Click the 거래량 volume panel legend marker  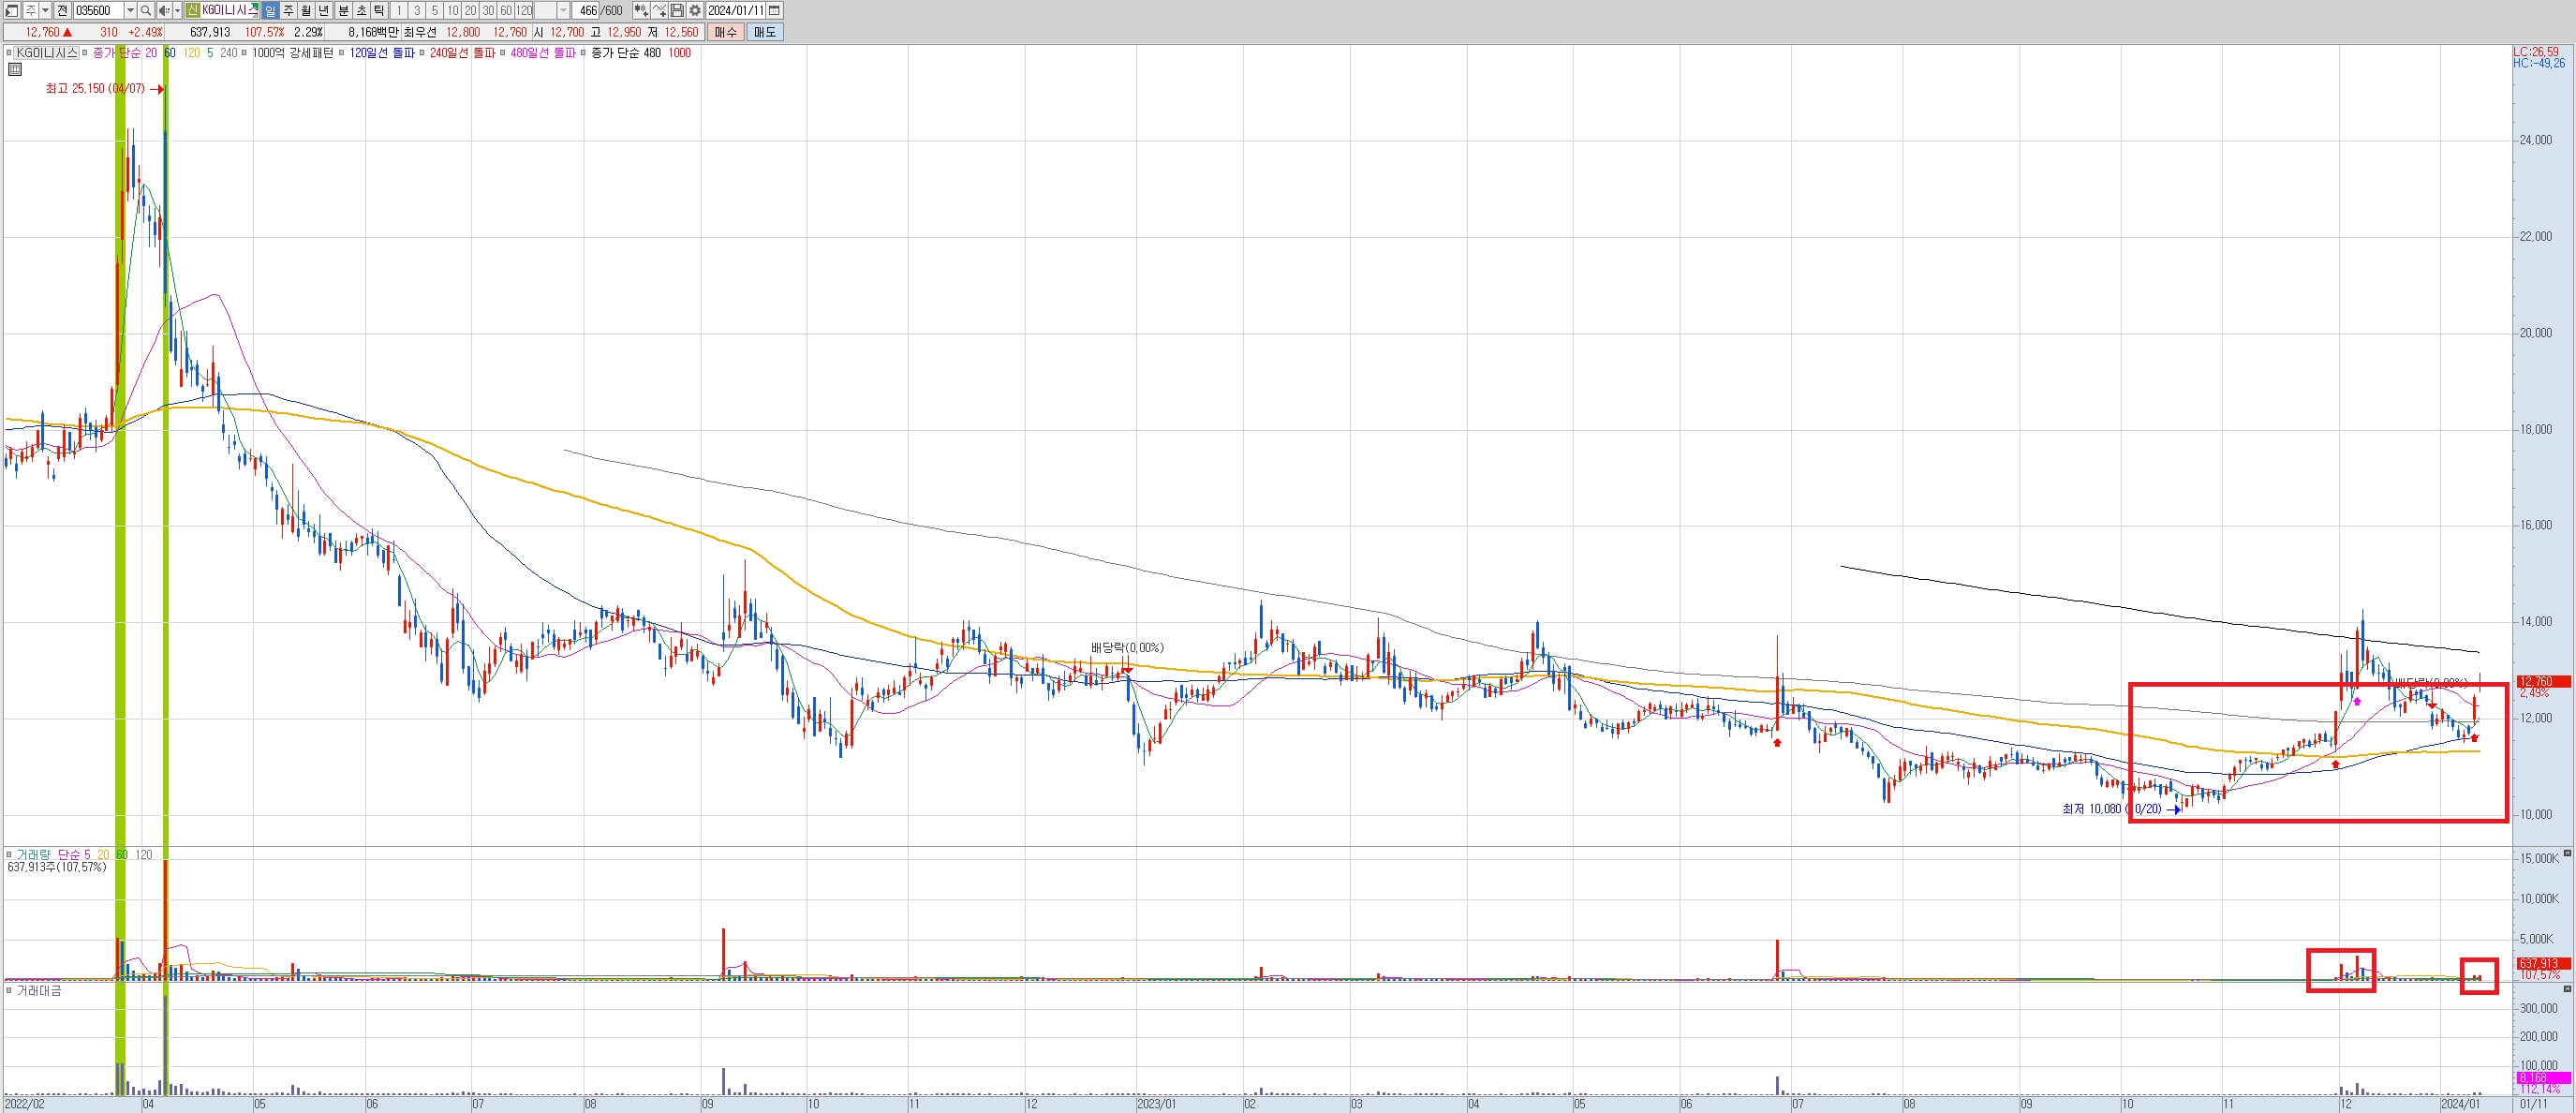pyautogui.click(x=9, y=855)
